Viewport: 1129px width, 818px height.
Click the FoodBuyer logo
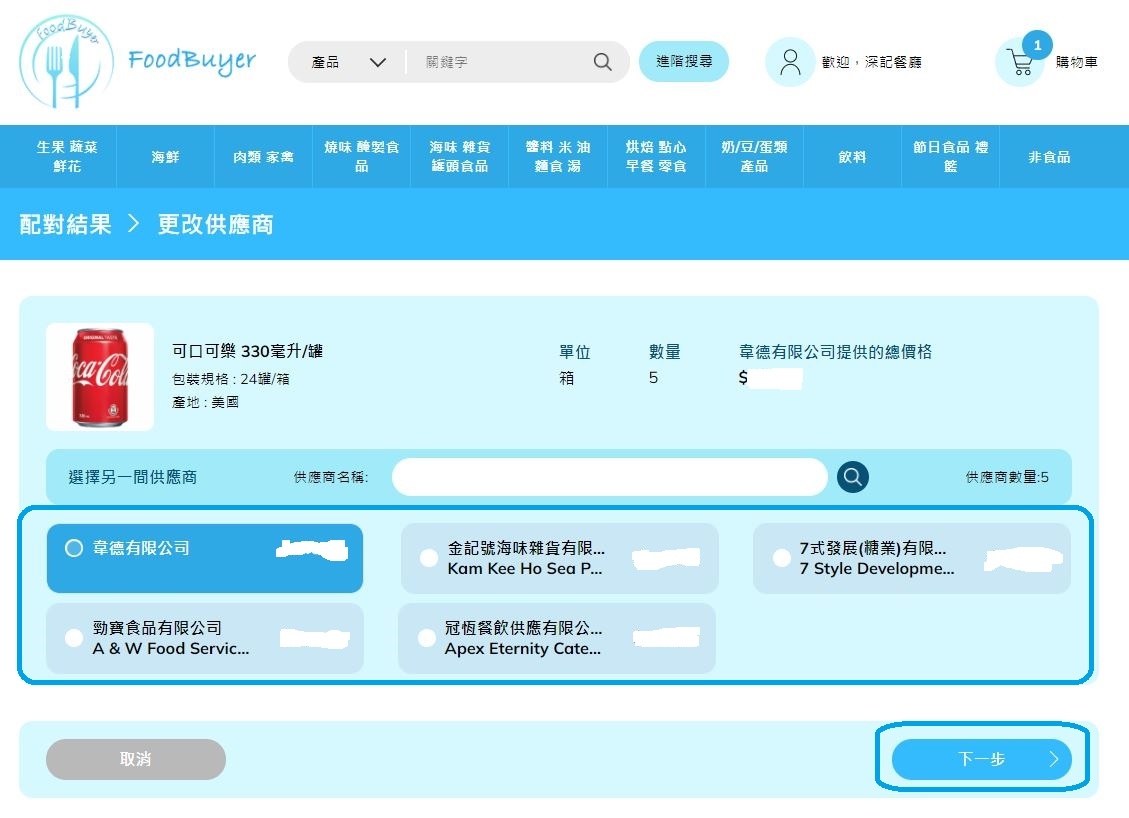click(138, 62)
